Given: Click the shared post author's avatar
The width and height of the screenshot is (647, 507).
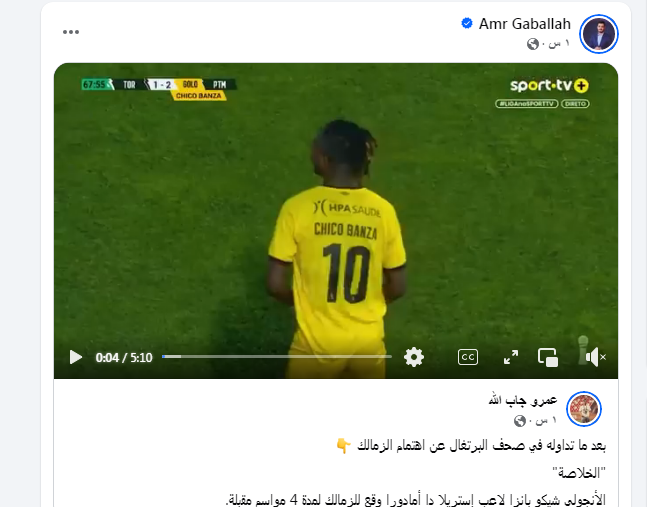Looking at the screenshot, I should [584, 409].
